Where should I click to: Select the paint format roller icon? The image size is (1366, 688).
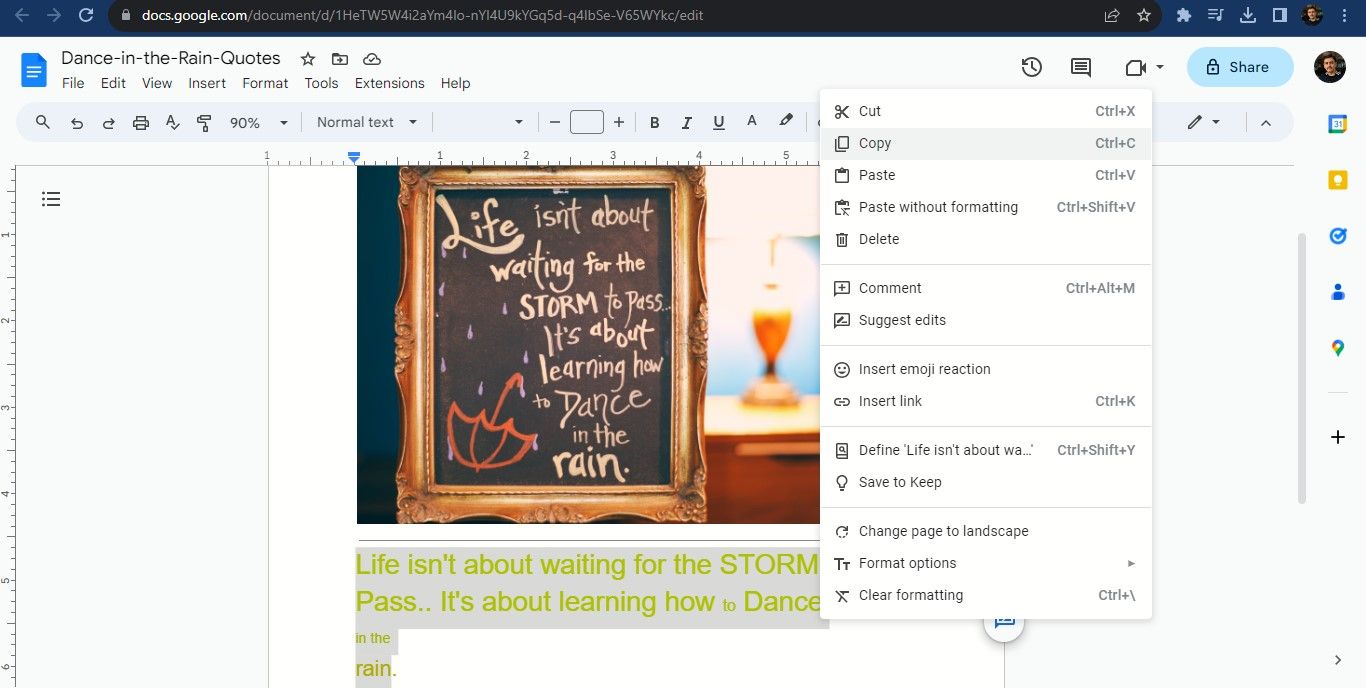point(205,122)
